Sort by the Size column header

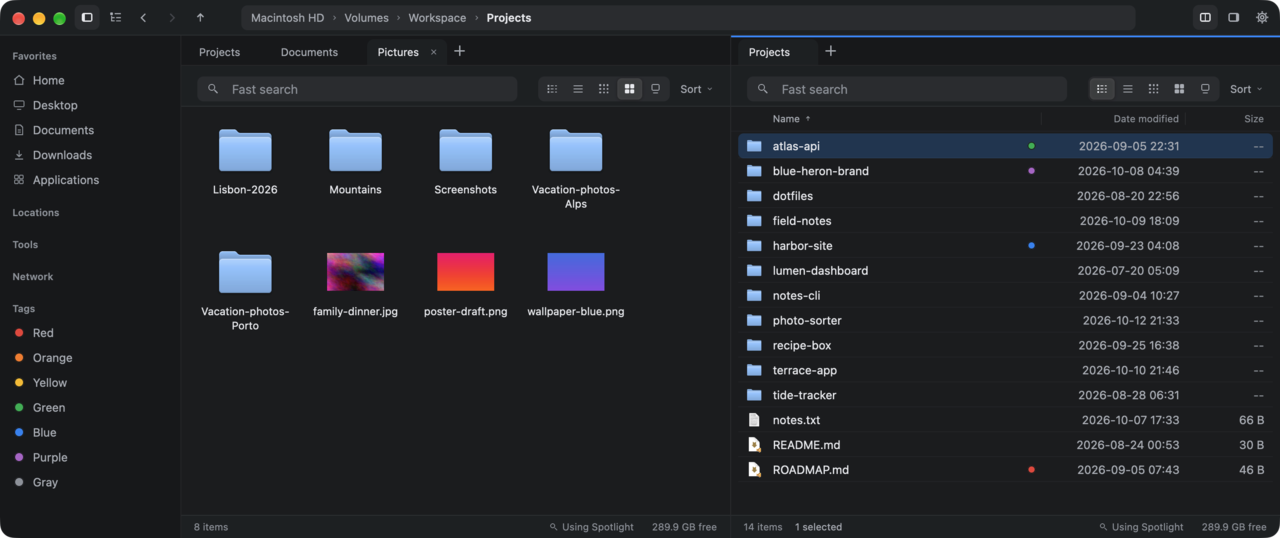(1253, 119)
